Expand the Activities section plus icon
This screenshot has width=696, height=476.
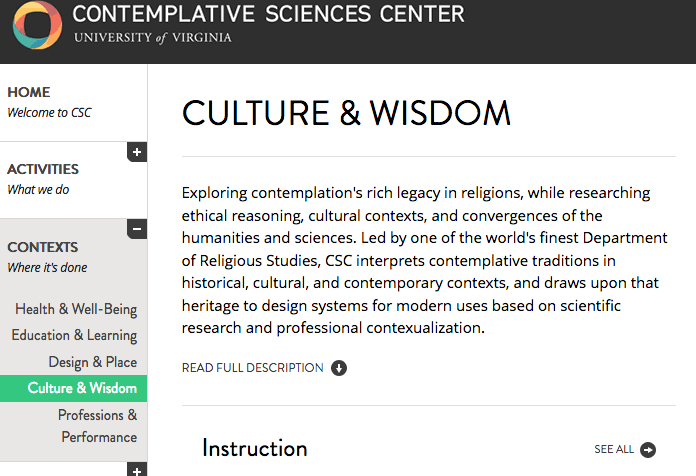[137, 152]
